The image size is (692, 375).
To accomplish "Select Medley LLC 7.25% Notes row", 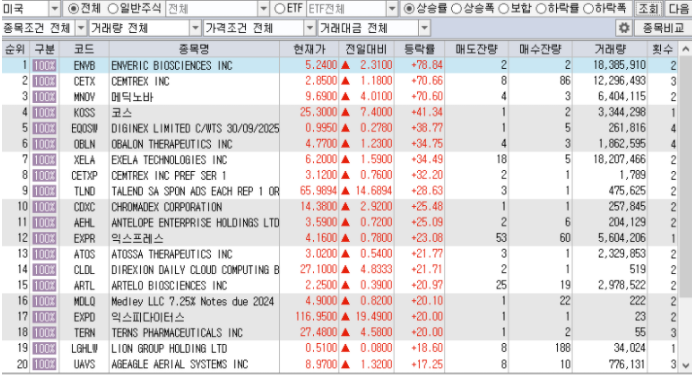I will [339, 301].
